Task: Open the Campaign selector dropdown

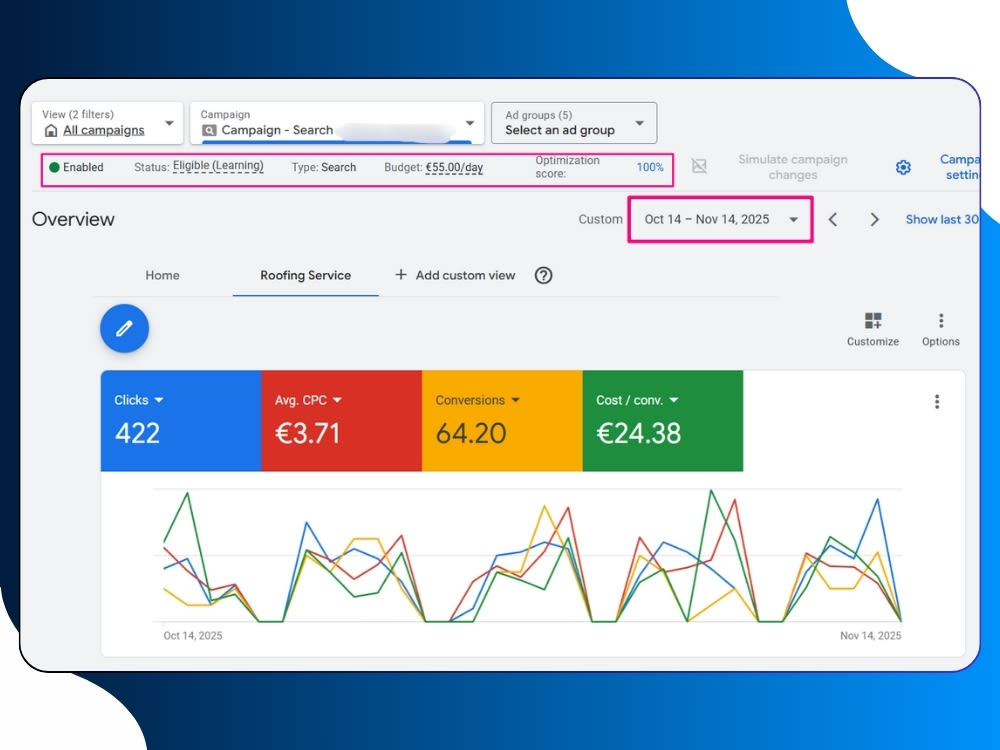Action: [x=337, y=122]
